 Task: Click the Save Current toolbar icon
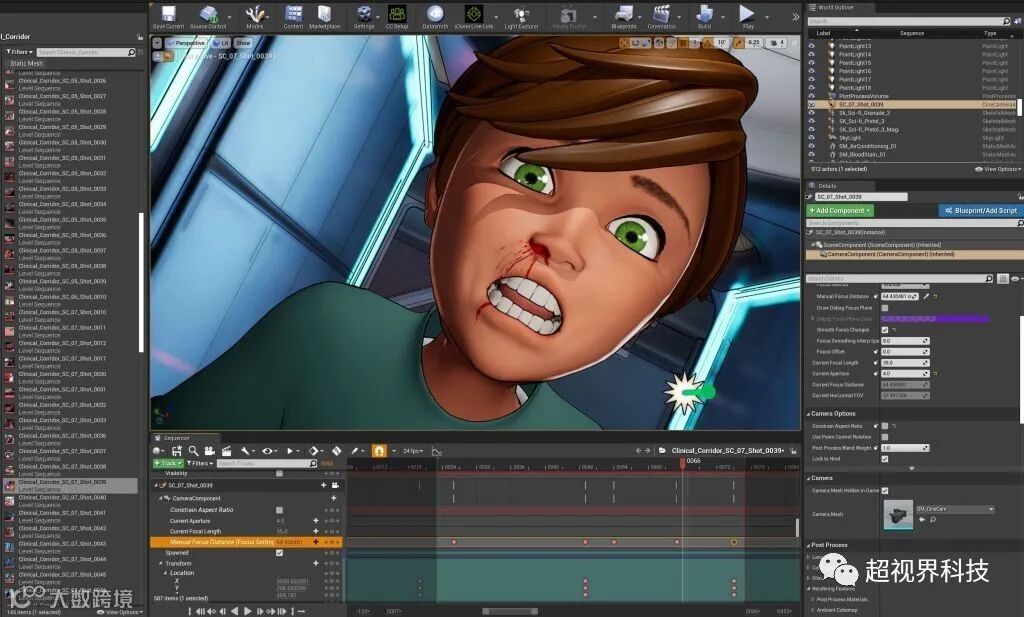tap(167, 15)
